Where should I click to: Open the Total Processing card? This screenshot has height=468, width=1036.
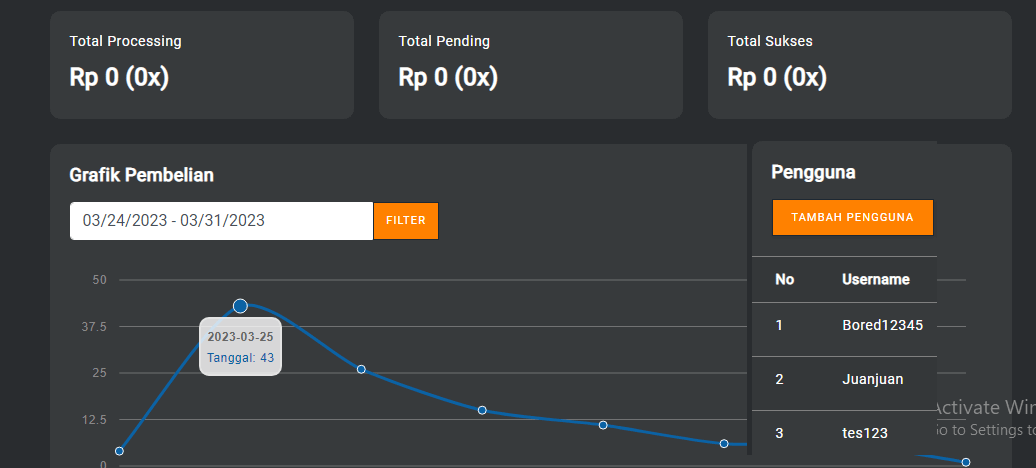[202, 65]
